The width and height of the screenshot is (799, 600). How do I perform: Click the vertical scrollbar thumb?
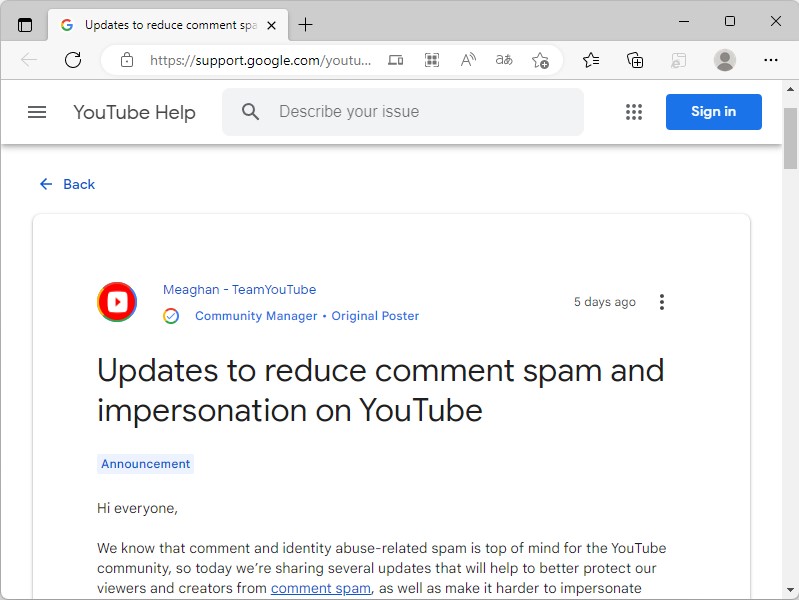[x=790, y=138]
